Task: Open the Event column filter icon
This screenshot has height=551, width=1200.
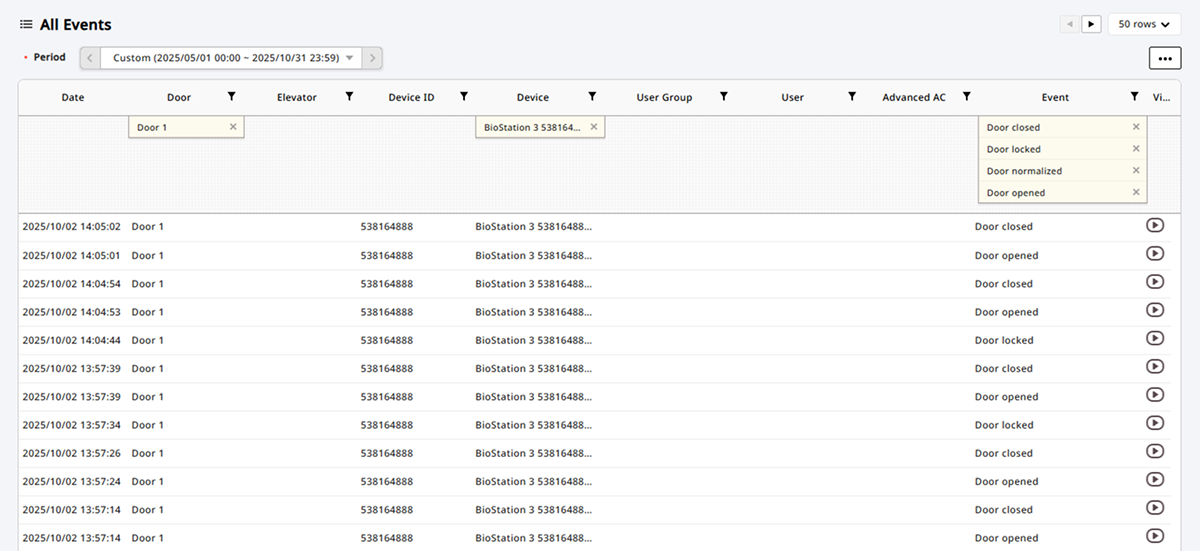Action: coord(1134,97)
